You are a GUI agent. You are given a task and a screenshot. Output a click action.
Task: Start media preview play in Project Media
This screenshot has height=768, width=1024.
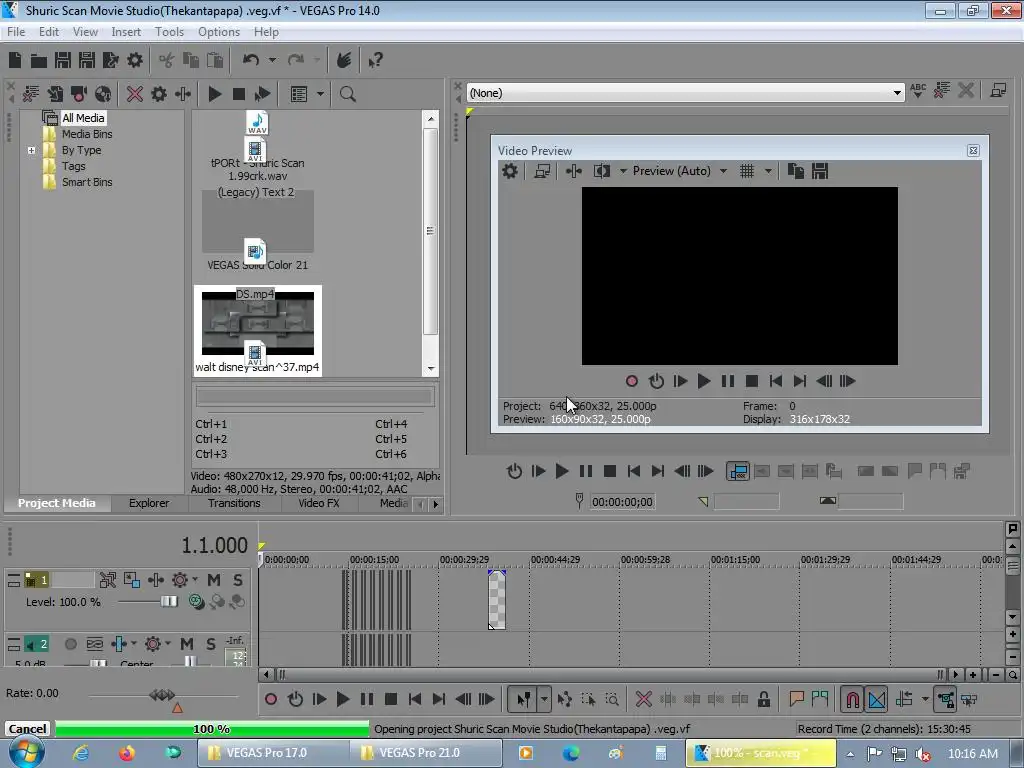tap(214, 94)
